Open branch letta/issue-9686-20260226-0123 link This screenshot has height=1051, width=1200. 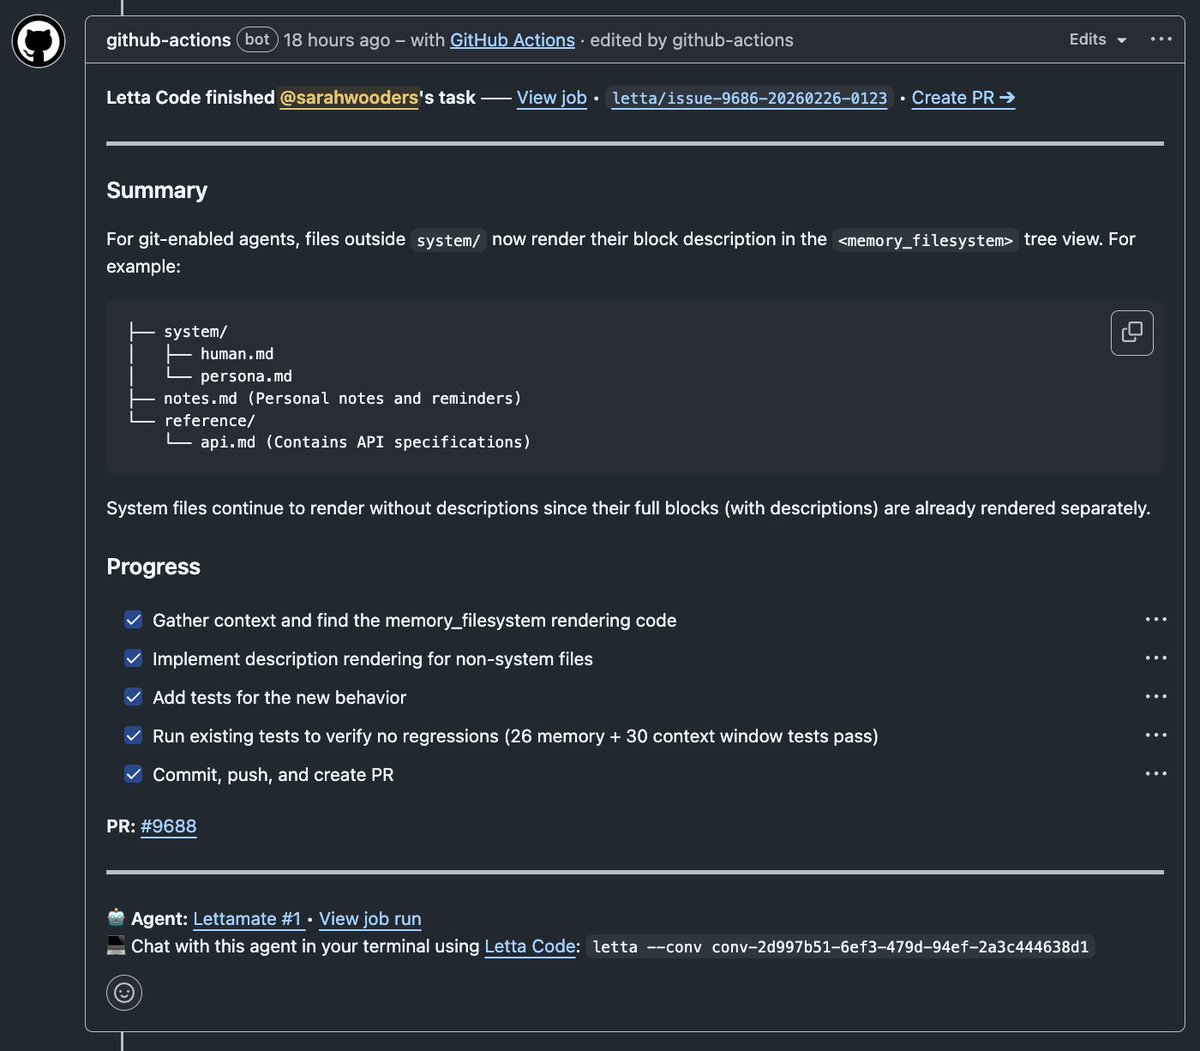pos(749,98)
